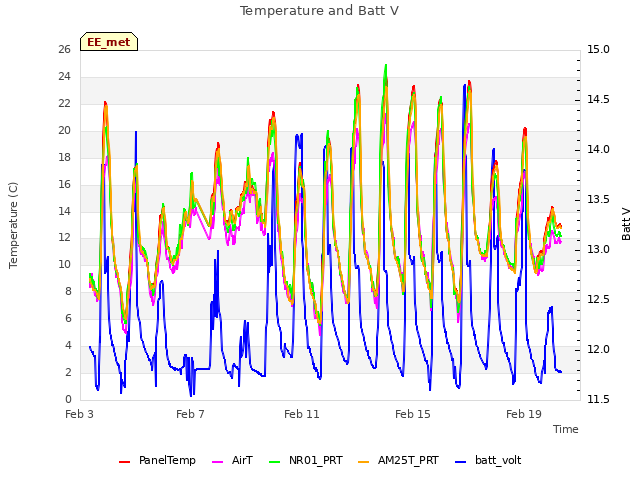This screenshot has height=480, width=640.
Task: Toggle the PanelTemp legend entry
Action: (157, 460)
